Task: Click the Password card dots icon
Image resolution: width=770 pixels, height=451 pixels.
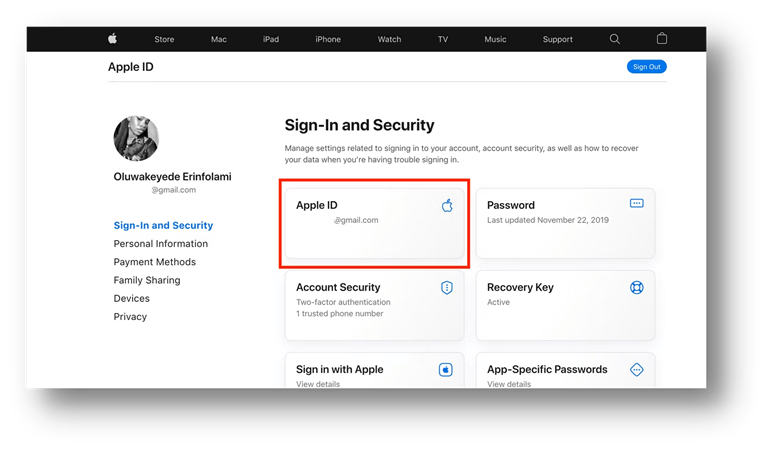Action: point(636,203)
